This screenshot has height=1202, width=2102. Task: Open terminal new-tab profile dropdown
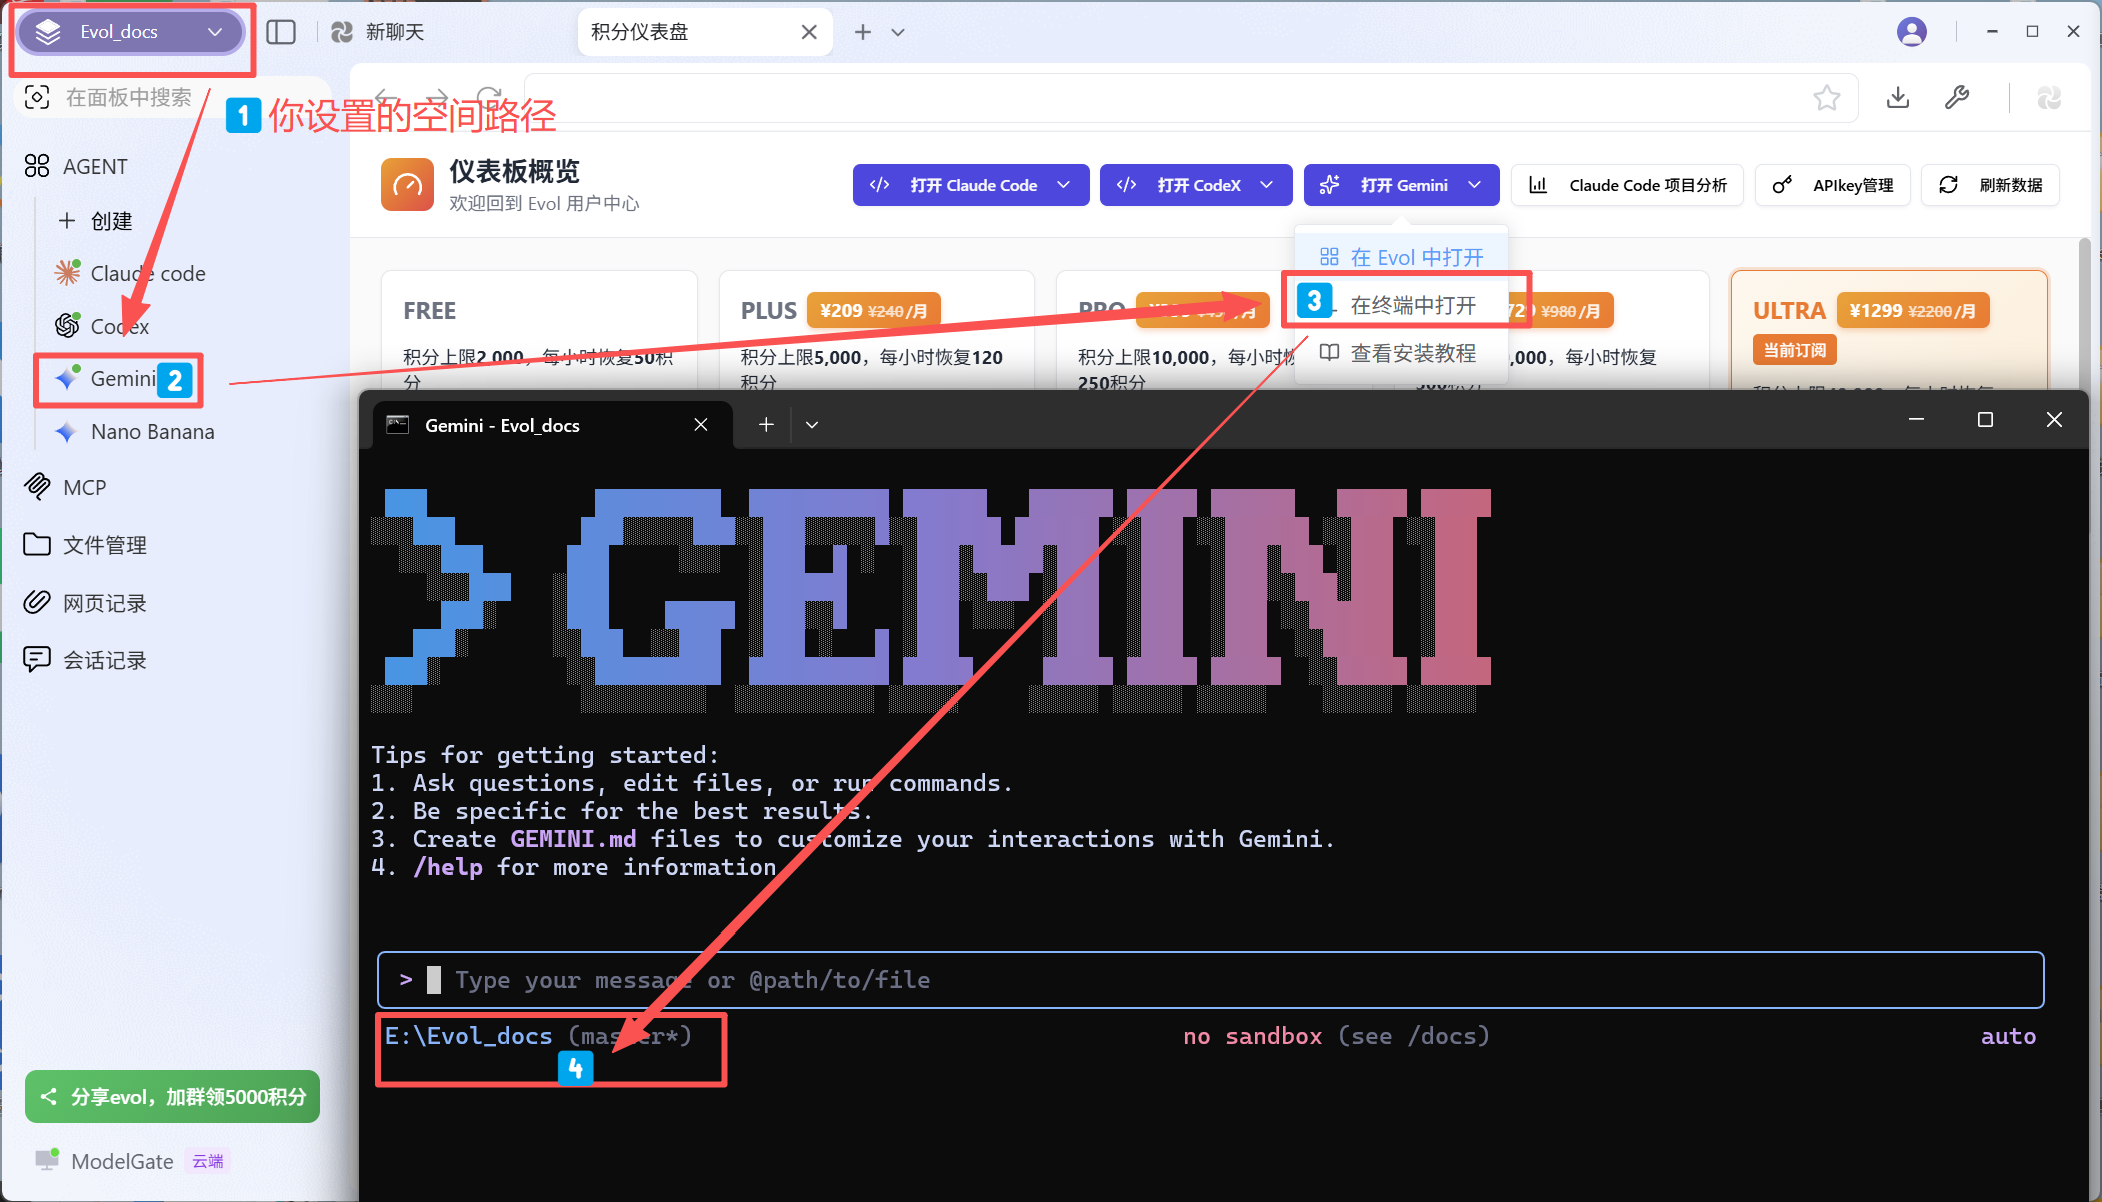click(812, 425)
